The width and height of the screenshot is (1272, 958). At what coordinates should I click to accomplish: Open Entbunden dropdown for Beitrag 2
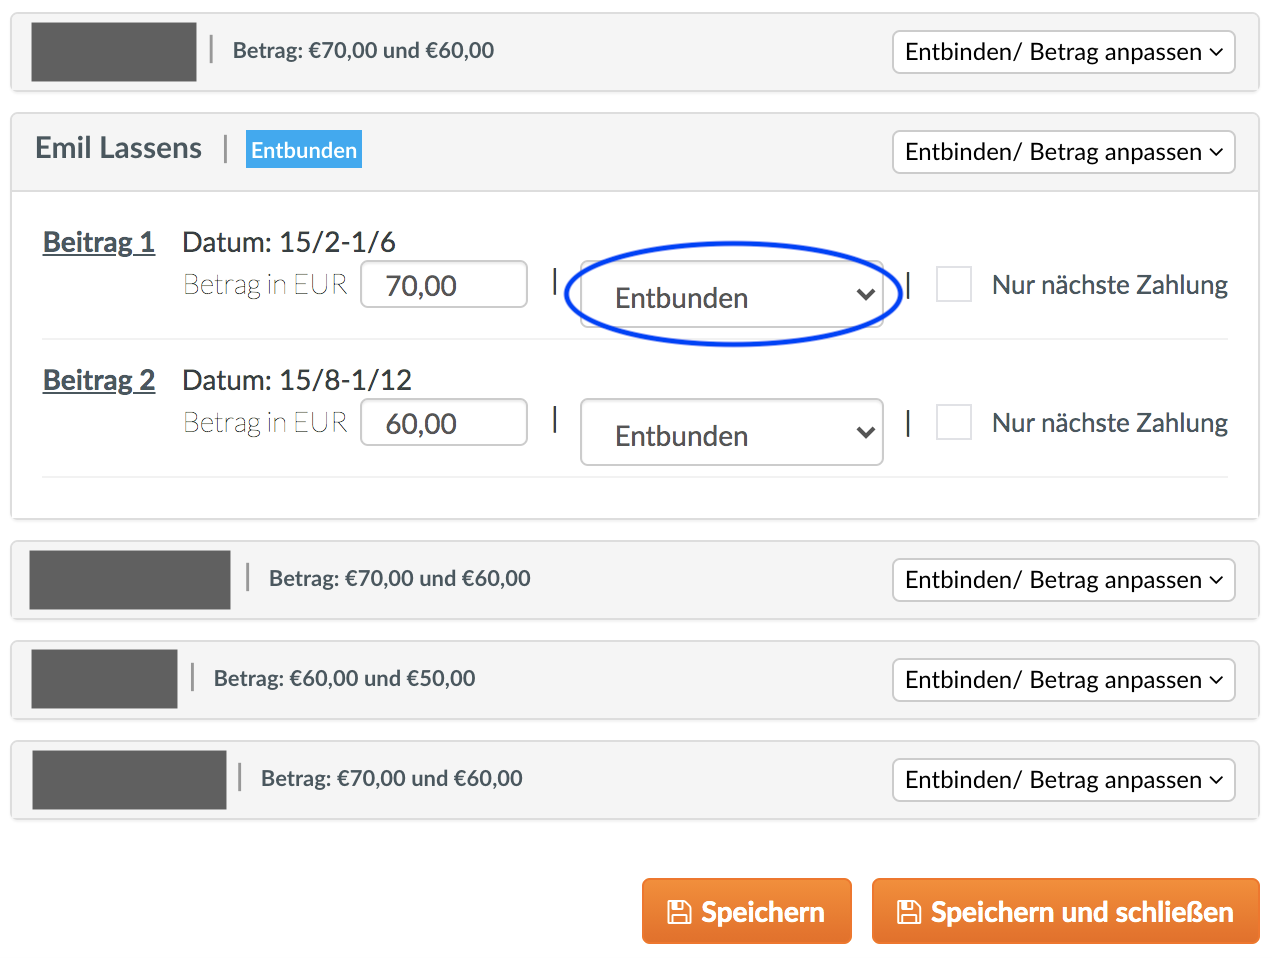(731, 433)
